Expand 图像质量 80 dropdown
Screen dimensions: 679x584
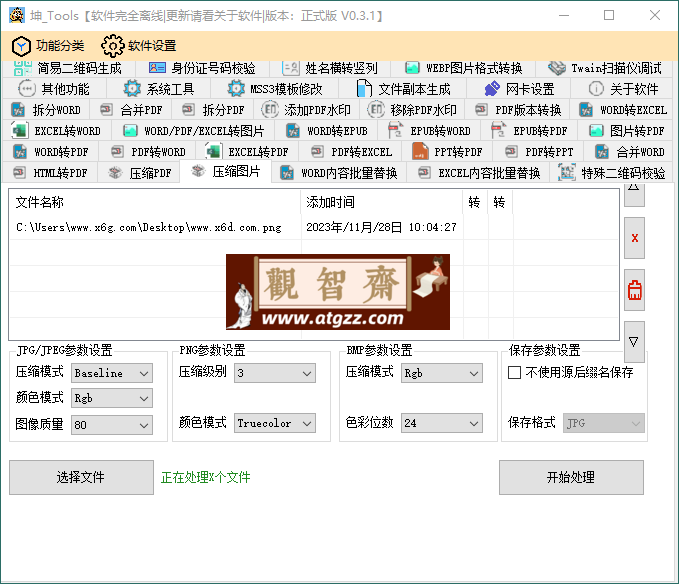pos(112,425)
